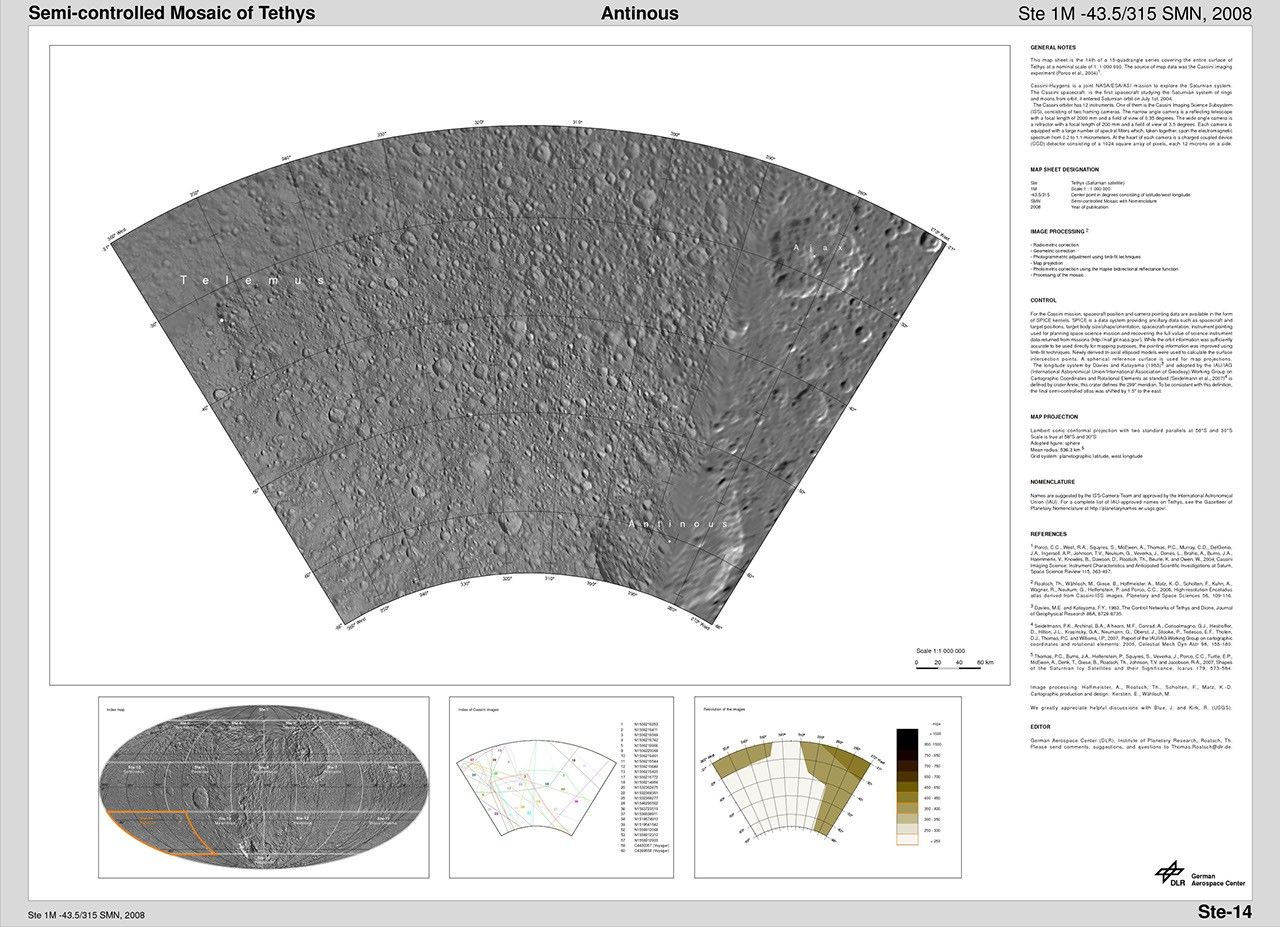Click the IMAGE PROCESSING heading

(1058, 231)
